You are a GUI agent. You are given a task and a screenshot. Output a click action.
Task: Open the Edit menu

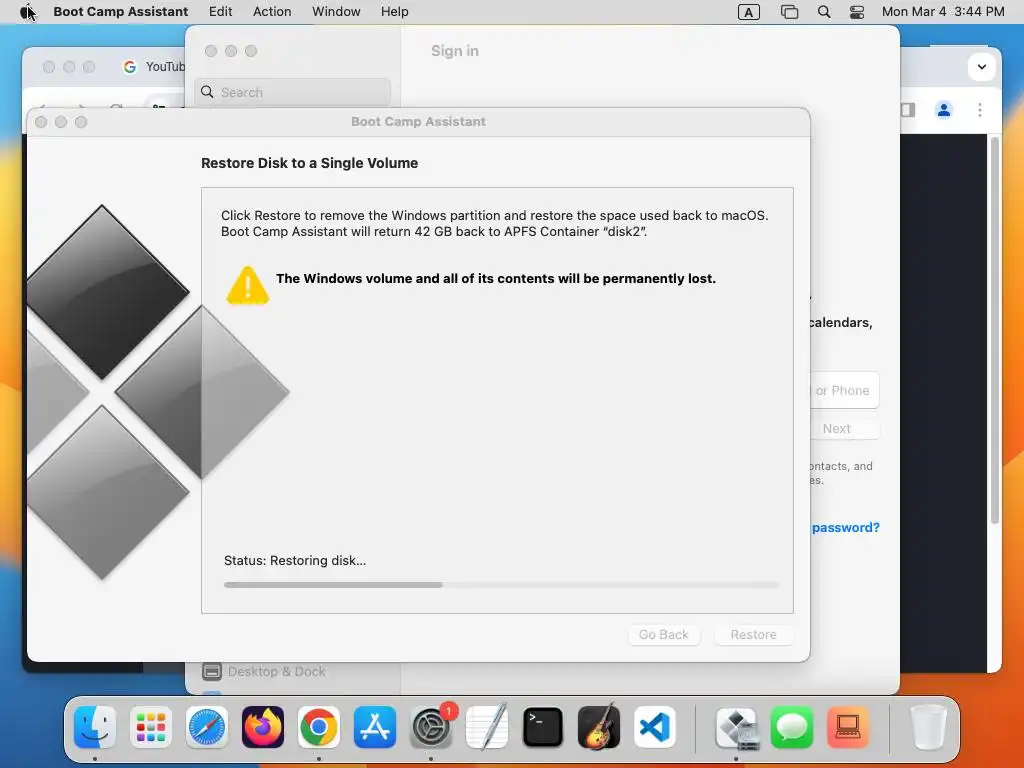221,12
